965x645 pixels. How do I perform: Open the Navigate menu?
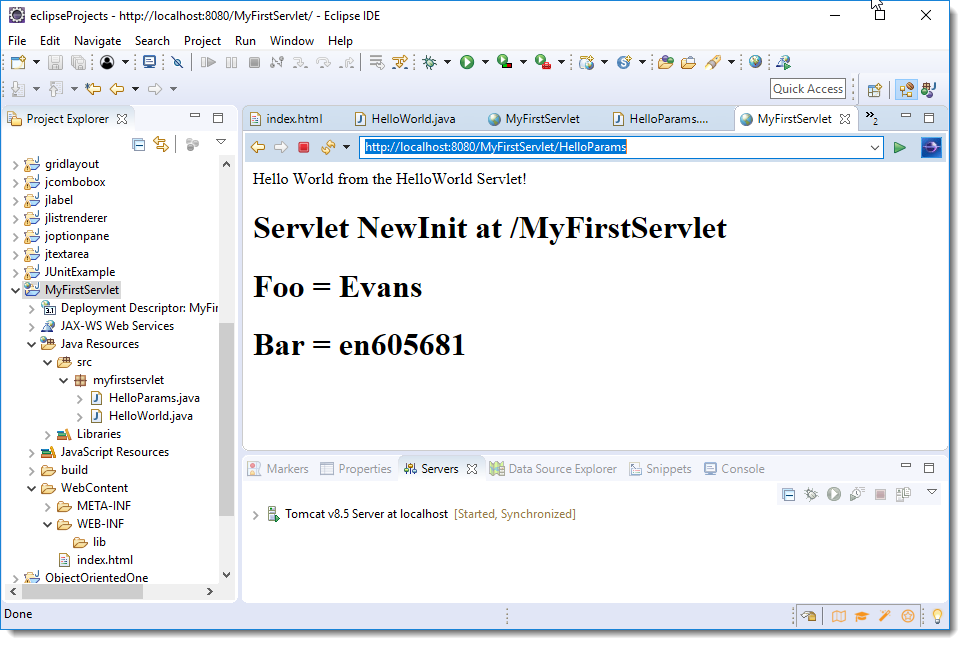(97, 41)
